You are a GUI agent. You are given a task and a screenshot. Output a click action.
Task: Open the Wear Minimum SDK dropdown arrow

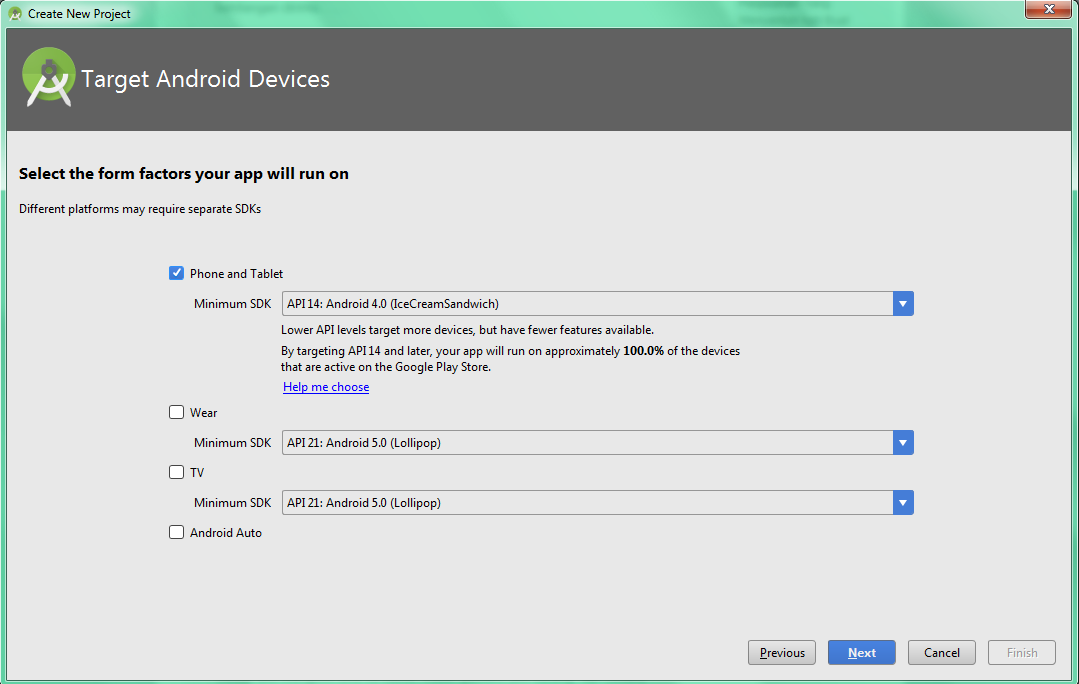click(x=903, y=442)
